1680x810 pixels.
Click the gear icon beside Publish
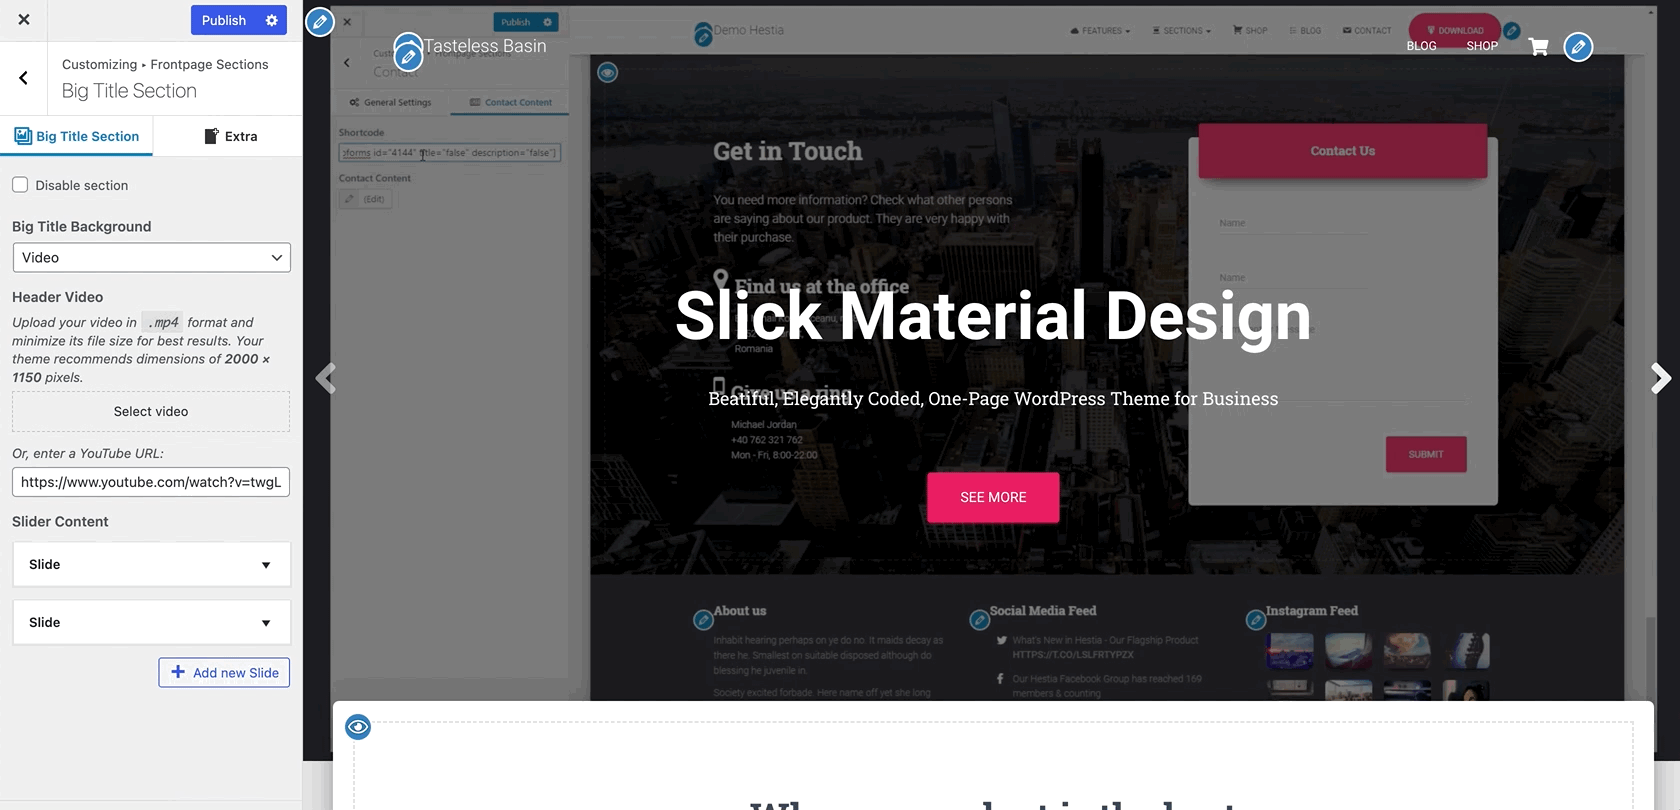(271, 20)
